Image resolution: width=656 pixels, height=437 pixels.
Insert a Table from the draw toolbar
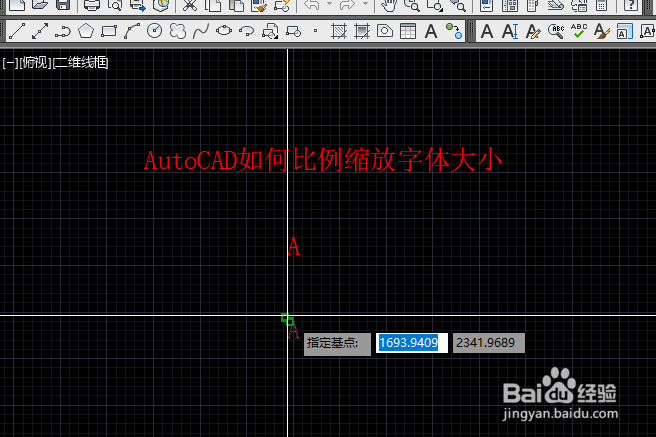tap(408, 31)
